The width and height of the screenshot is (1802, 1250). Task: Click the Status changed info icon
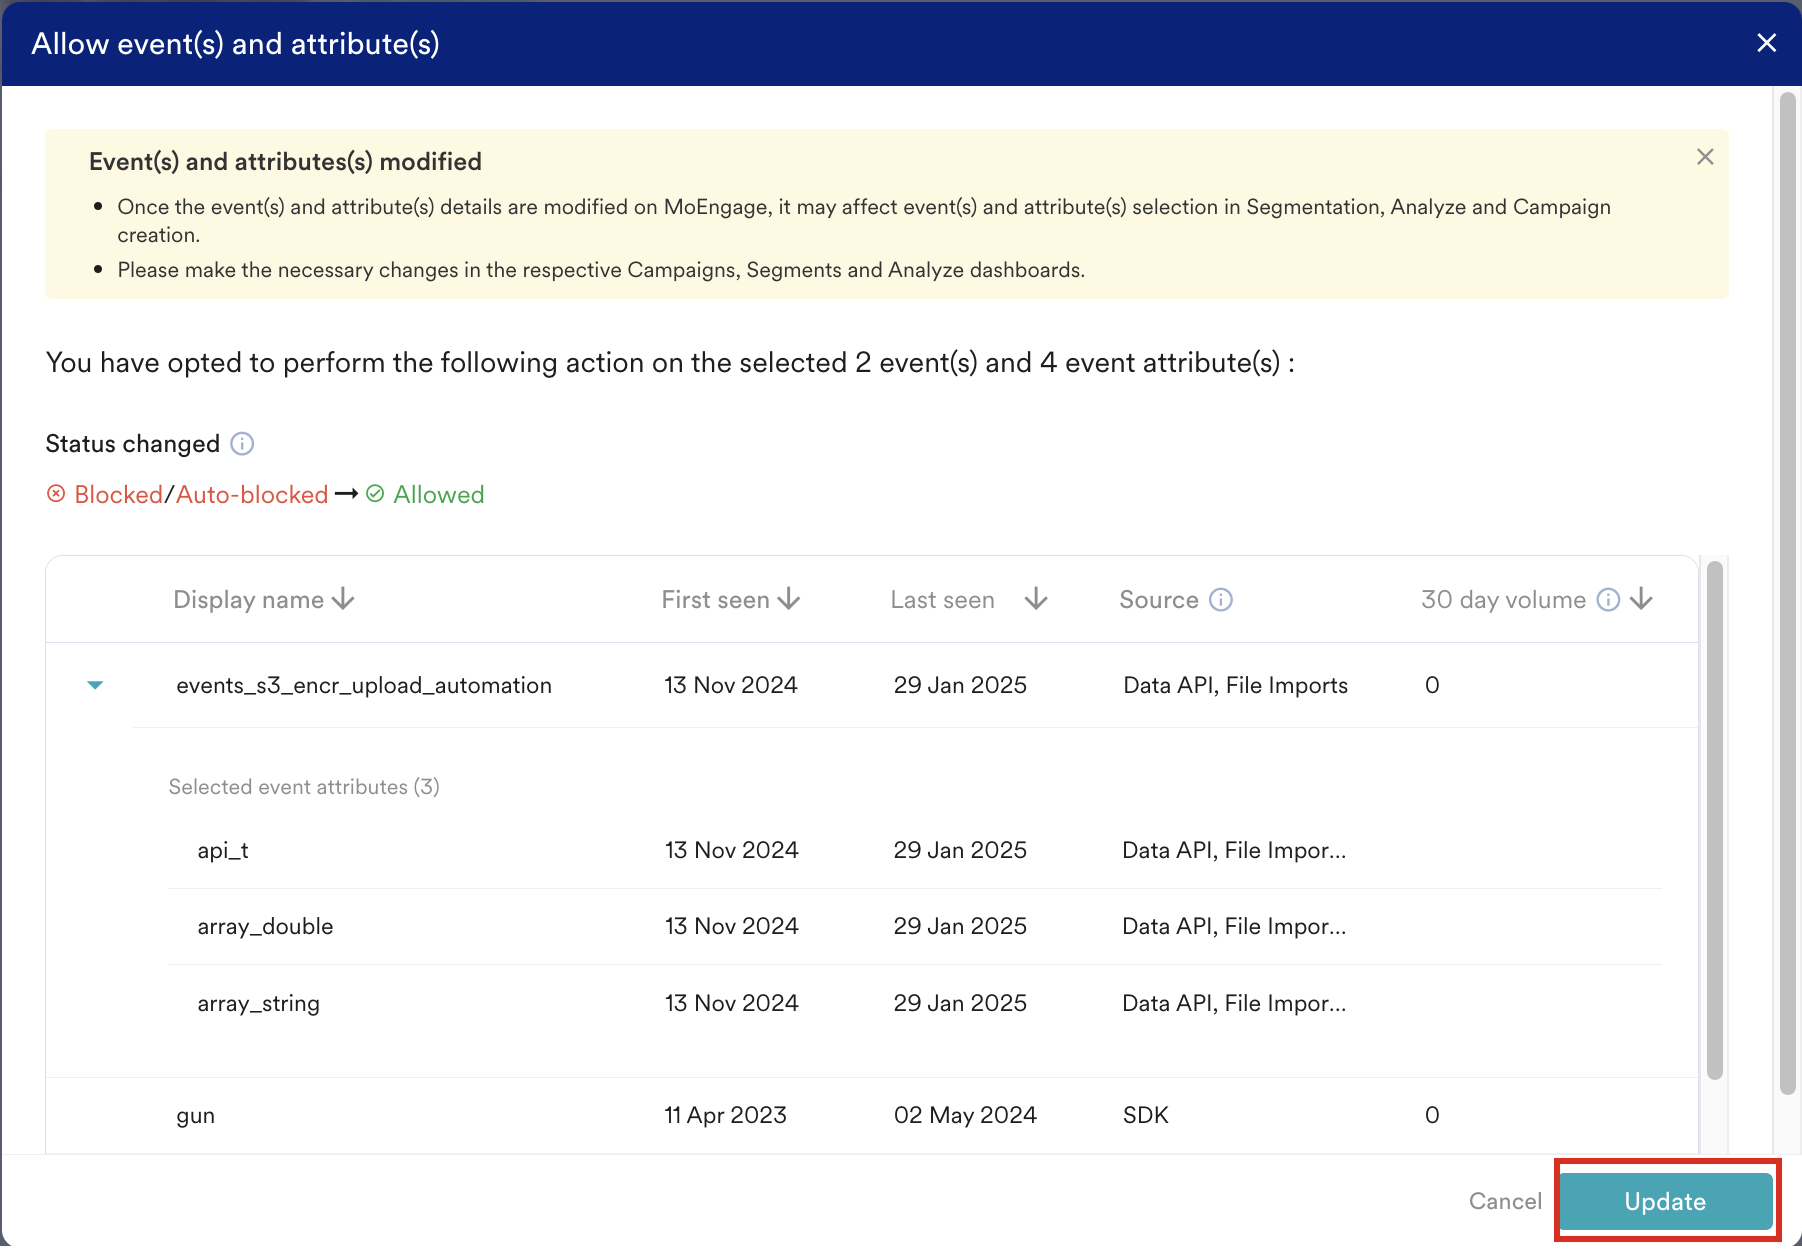242,443
